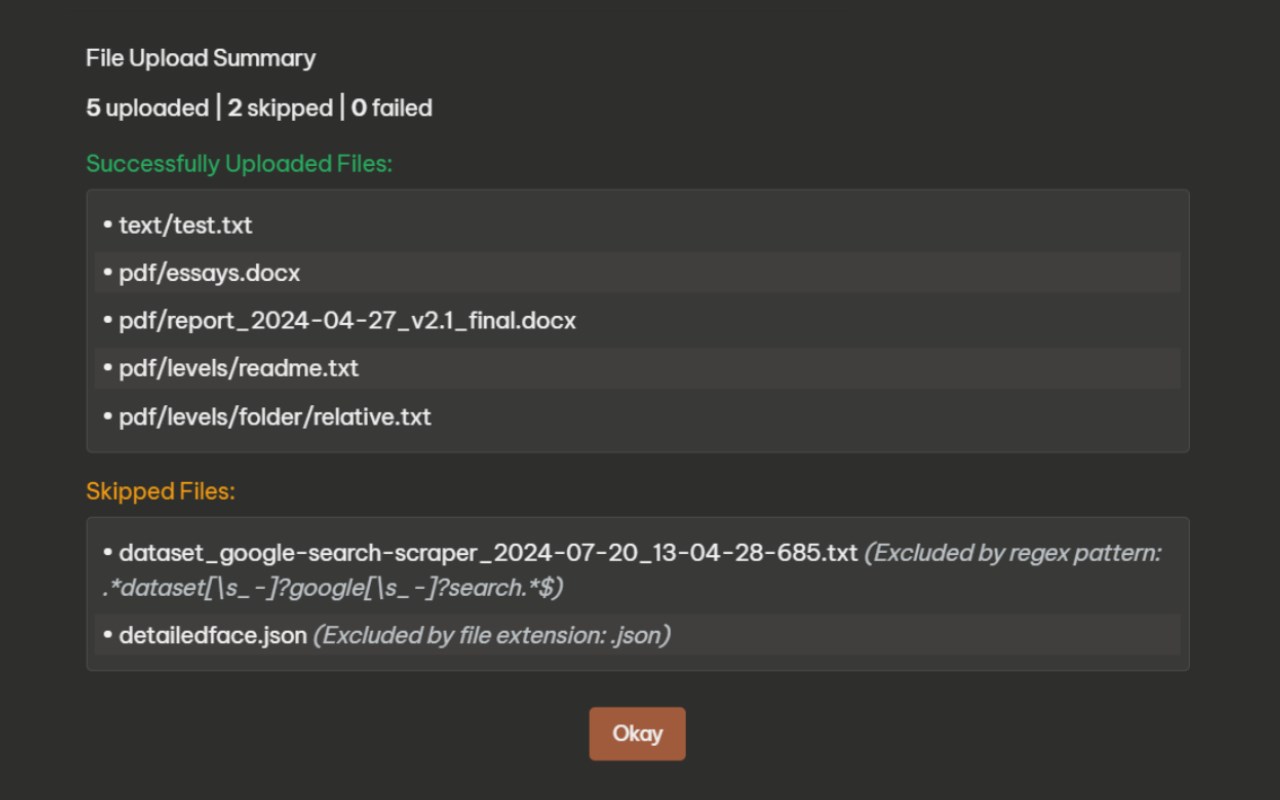Click the "Excluded by regex pattern:" note
Viewport: 1280px width, 800px height.
coord(1013,553)
